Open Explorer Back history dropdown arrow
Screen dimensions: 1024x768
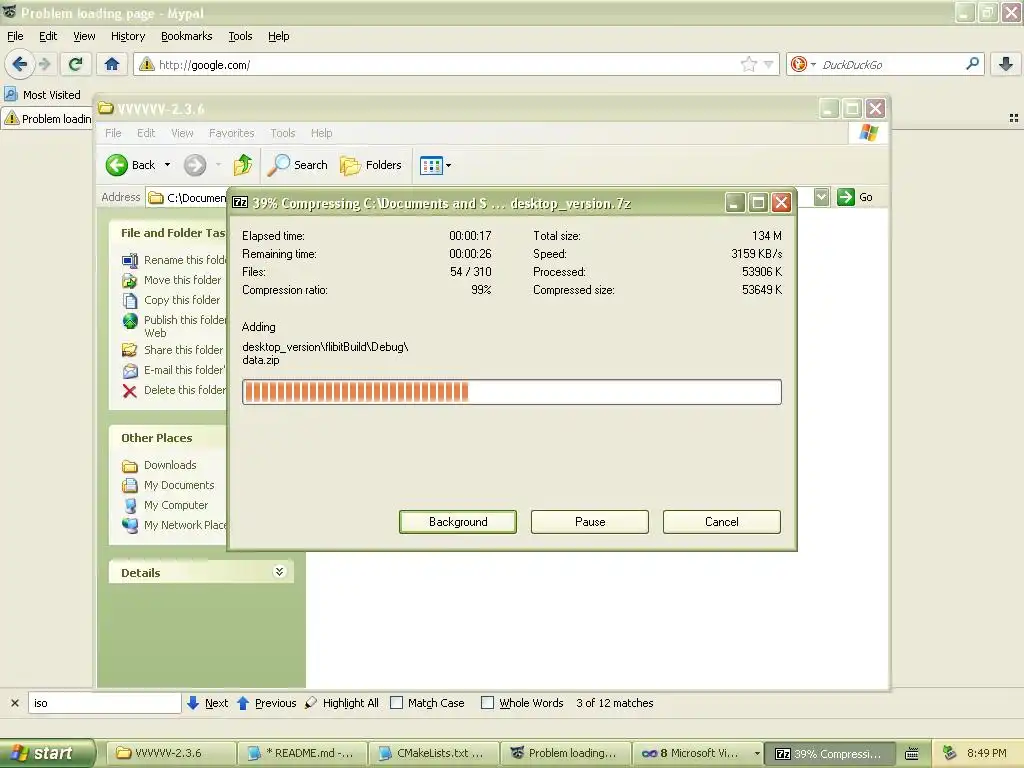point(167,165)
